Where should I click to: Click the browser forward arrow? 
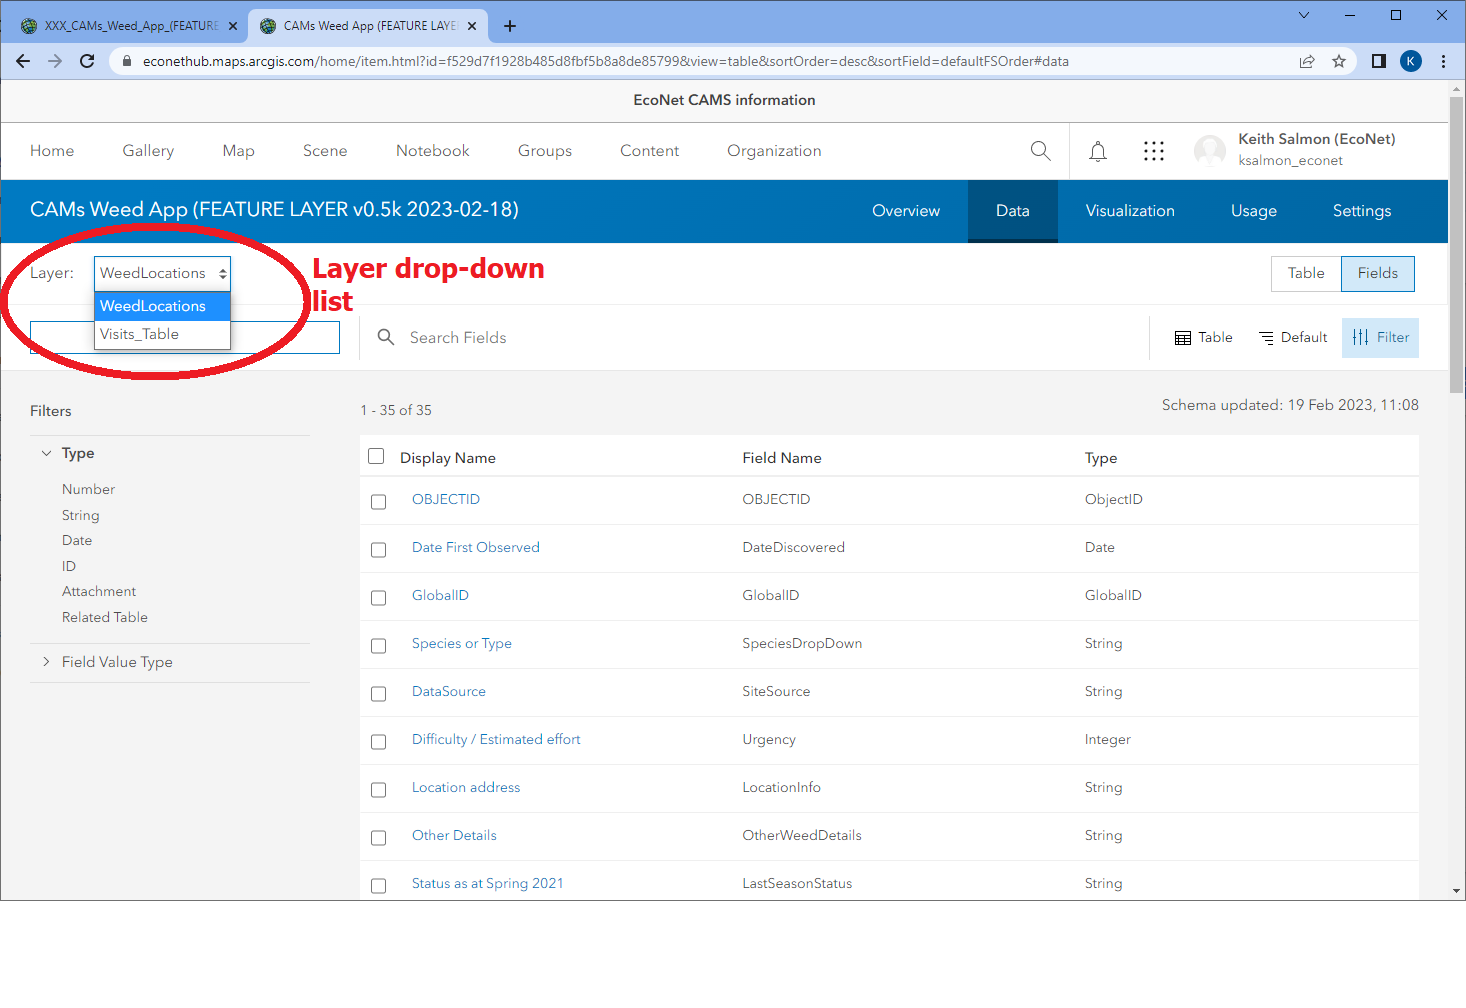tap(55, 61)
